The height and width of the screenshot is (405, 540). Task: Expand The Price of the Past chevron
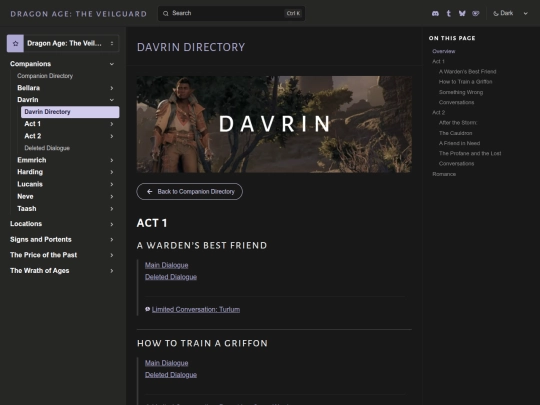[112, 255]
